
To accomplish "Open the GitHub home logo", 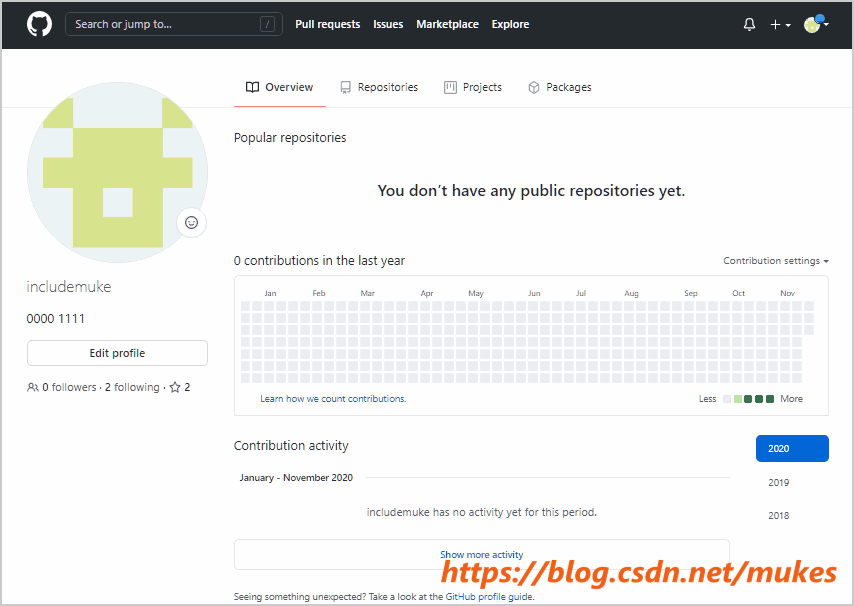I will point(39,25).
